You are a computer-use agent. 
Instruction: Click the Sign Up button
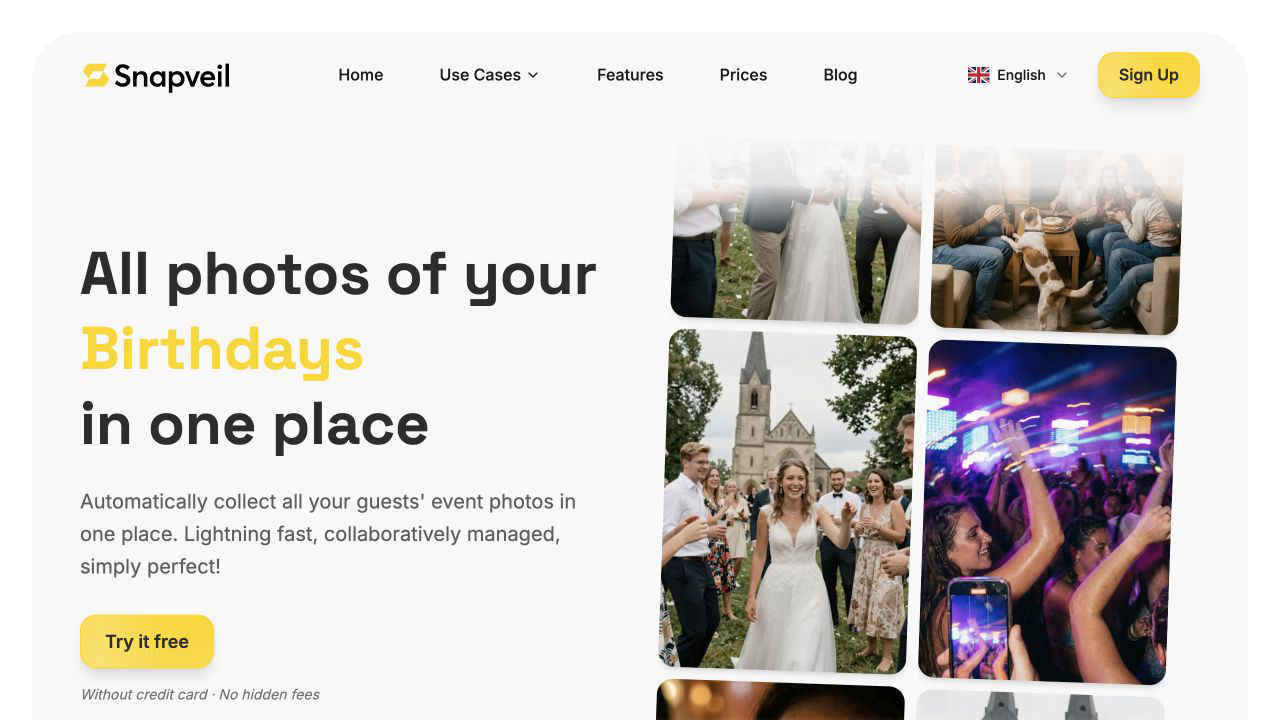tap(1148, 75)
